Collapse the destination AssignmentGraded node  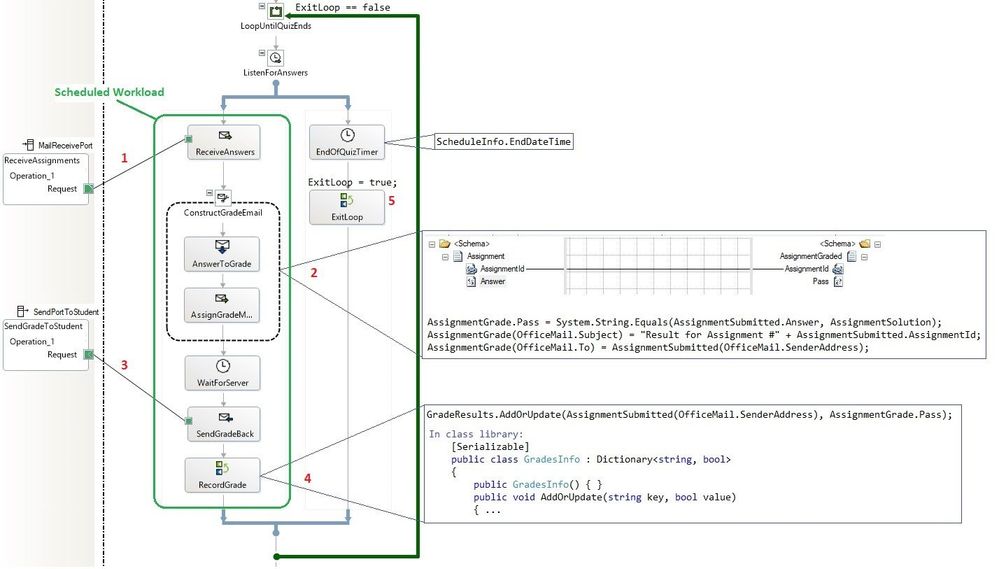coord(865,257)
